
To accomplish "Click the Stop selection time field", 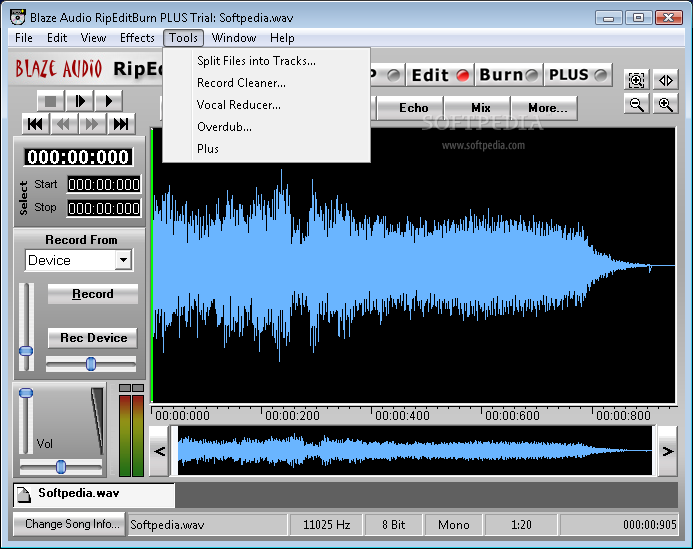I will [104, 208].
